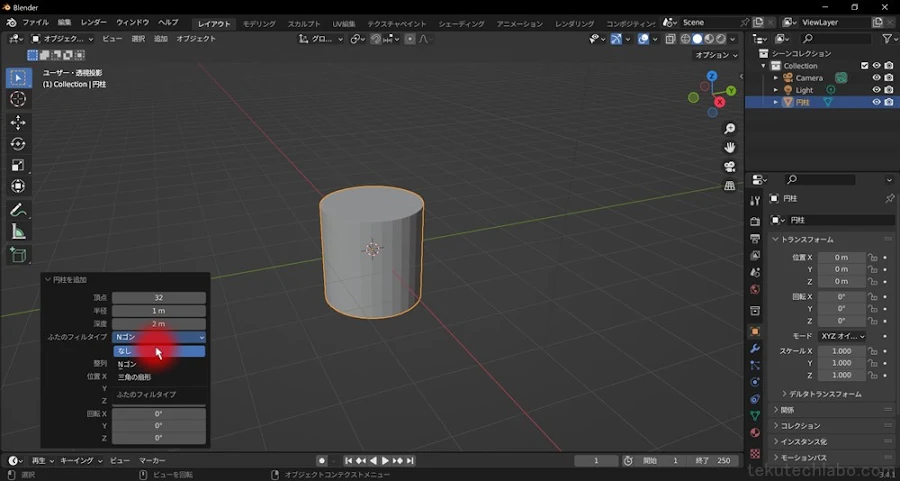Image resolution: width=900 pixels, height=481 pixels.
Task: Select the Measure ruler tool
Action: [x=18, y=232]
